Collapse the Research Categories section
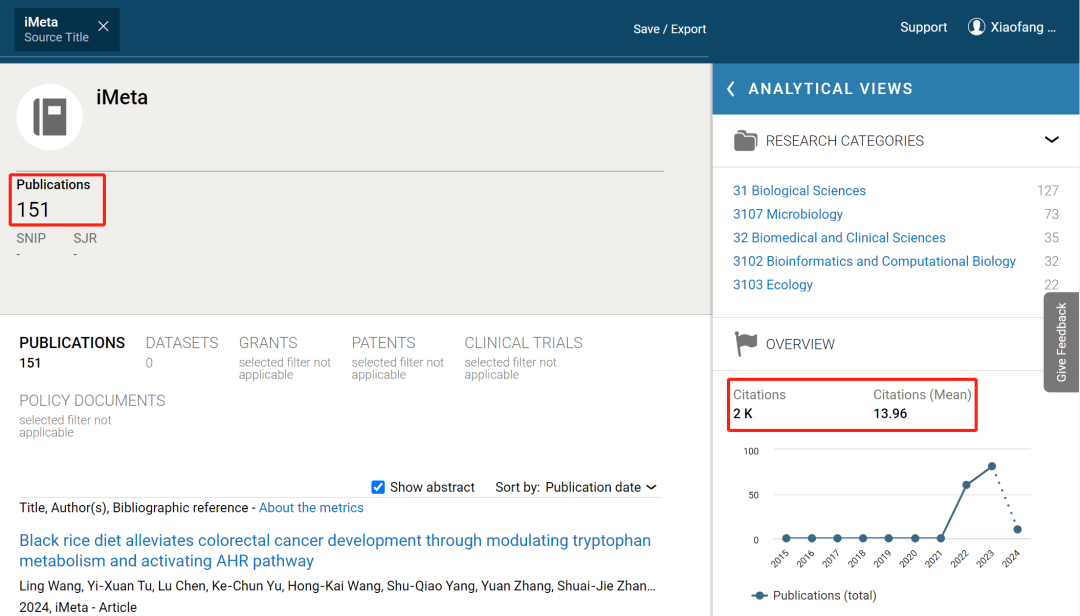 click(1051, 140)
